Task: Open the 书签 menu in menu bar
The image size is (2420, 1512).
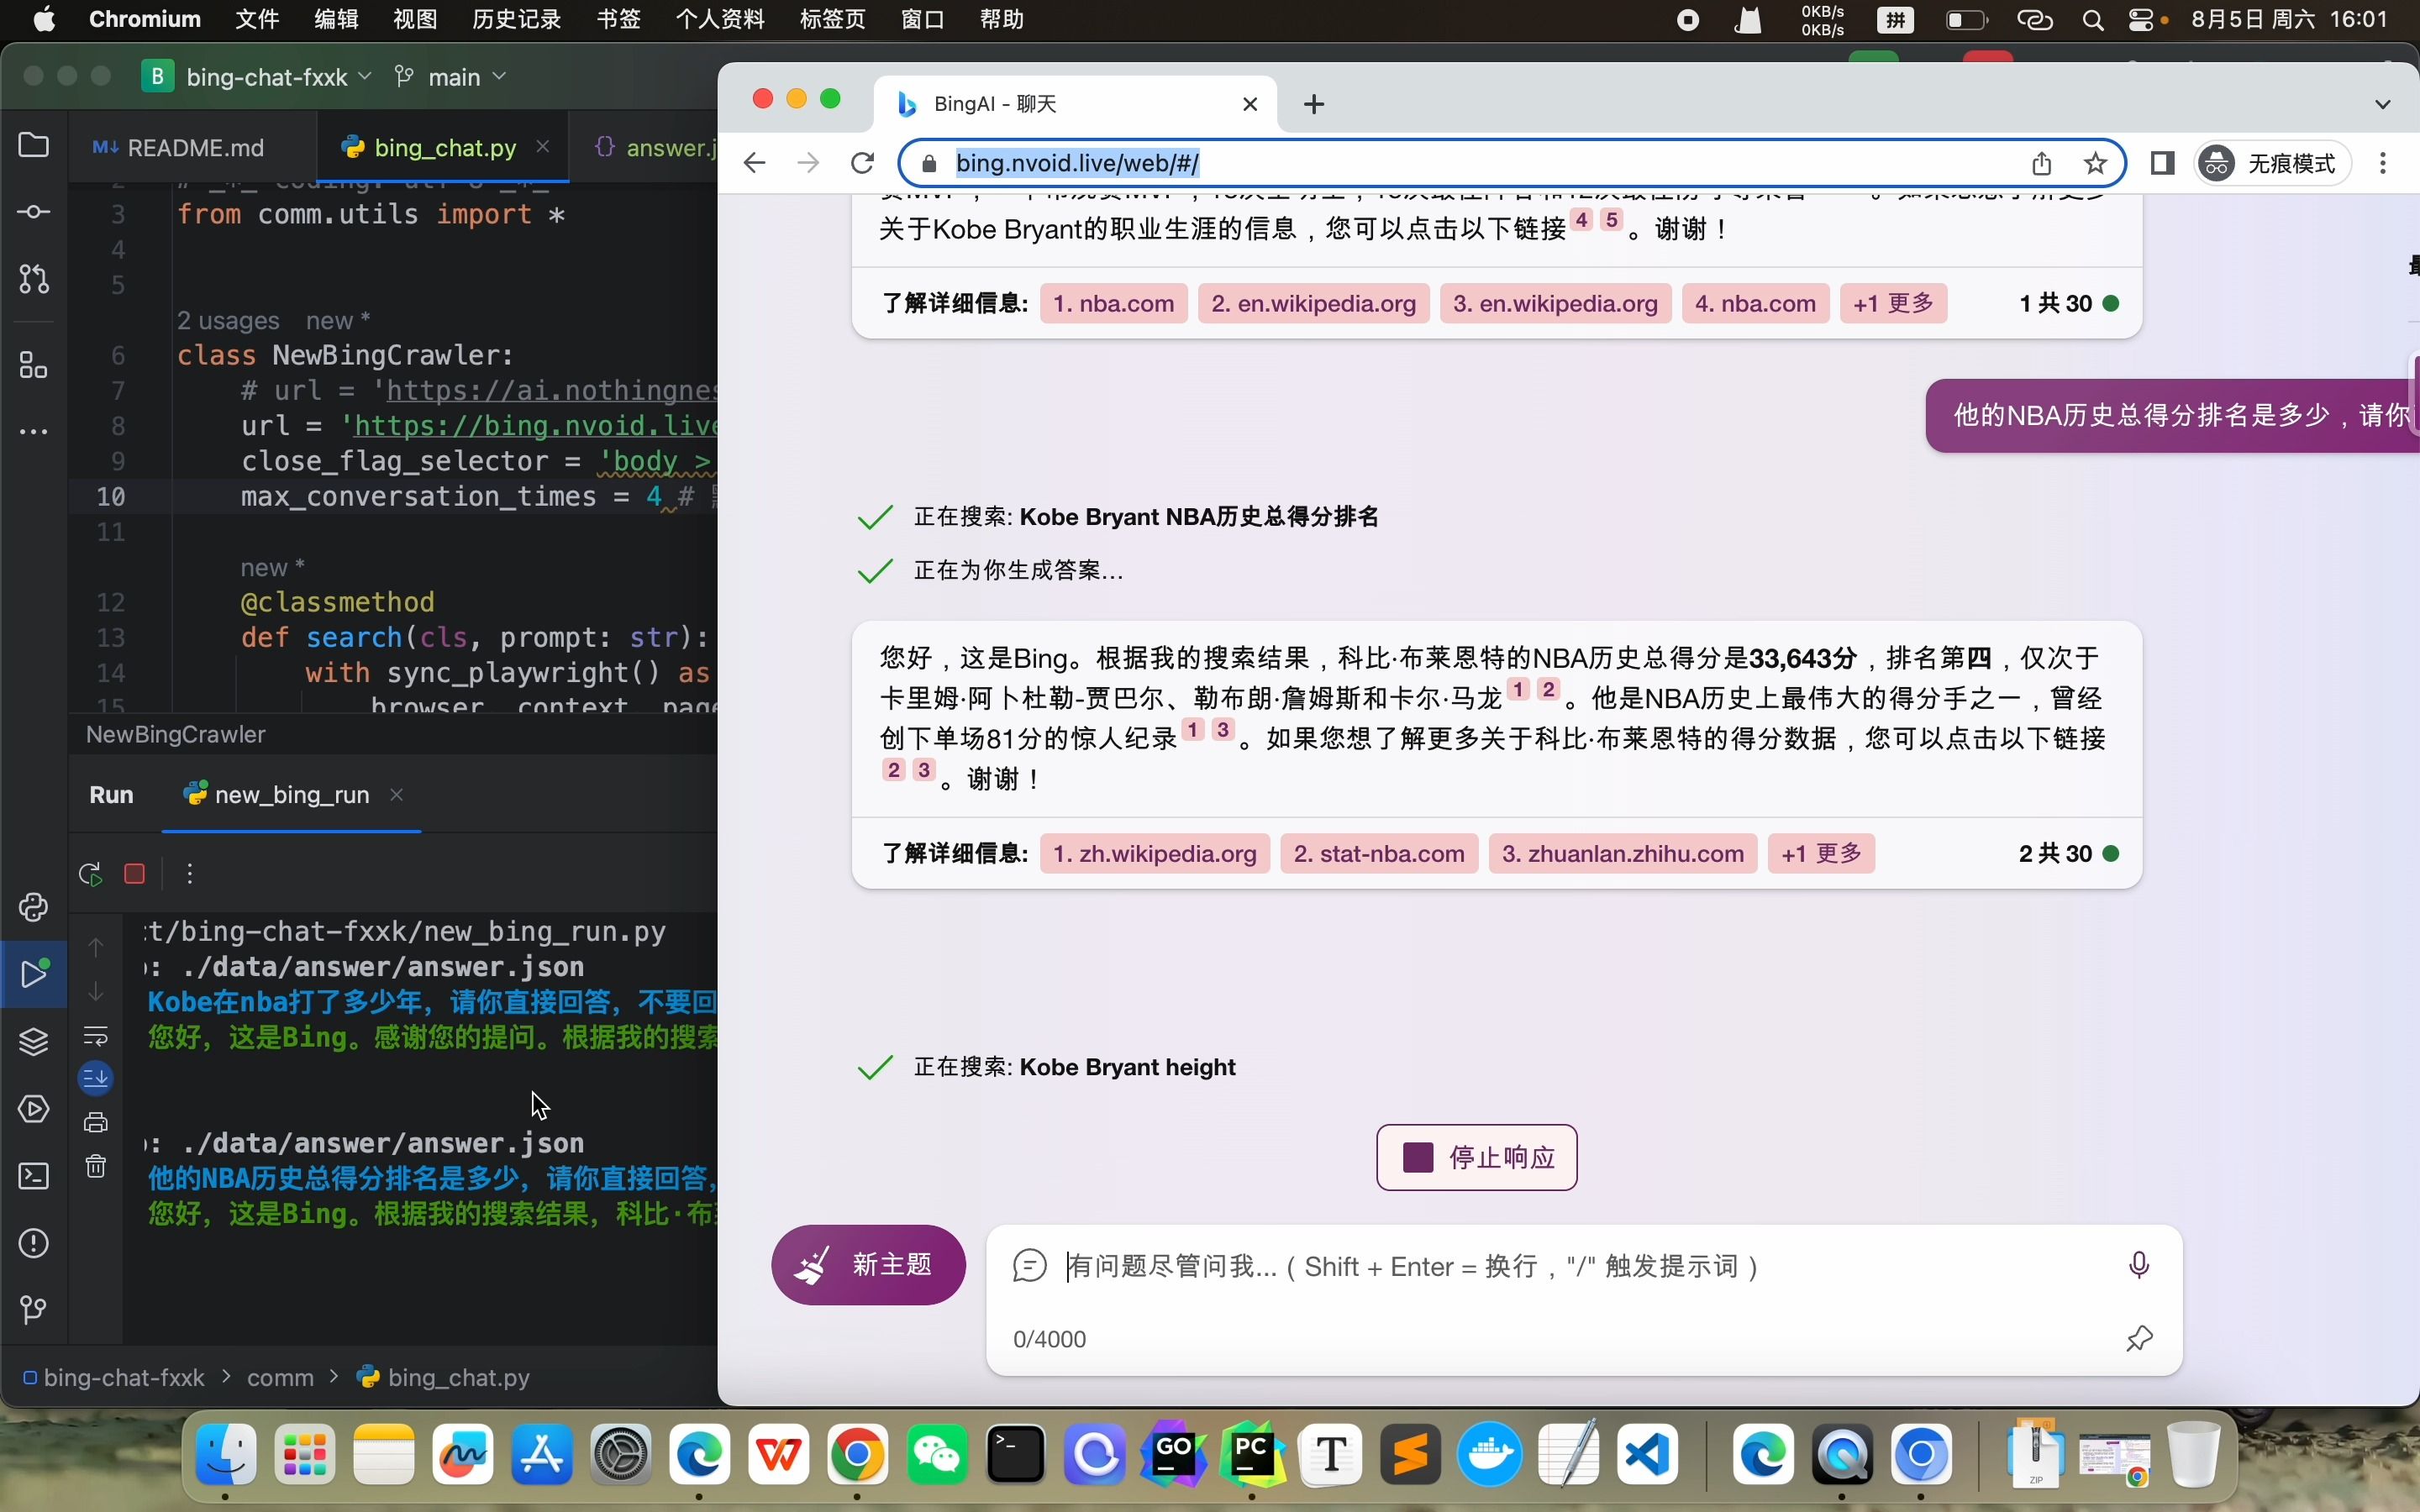Action: 618,19
